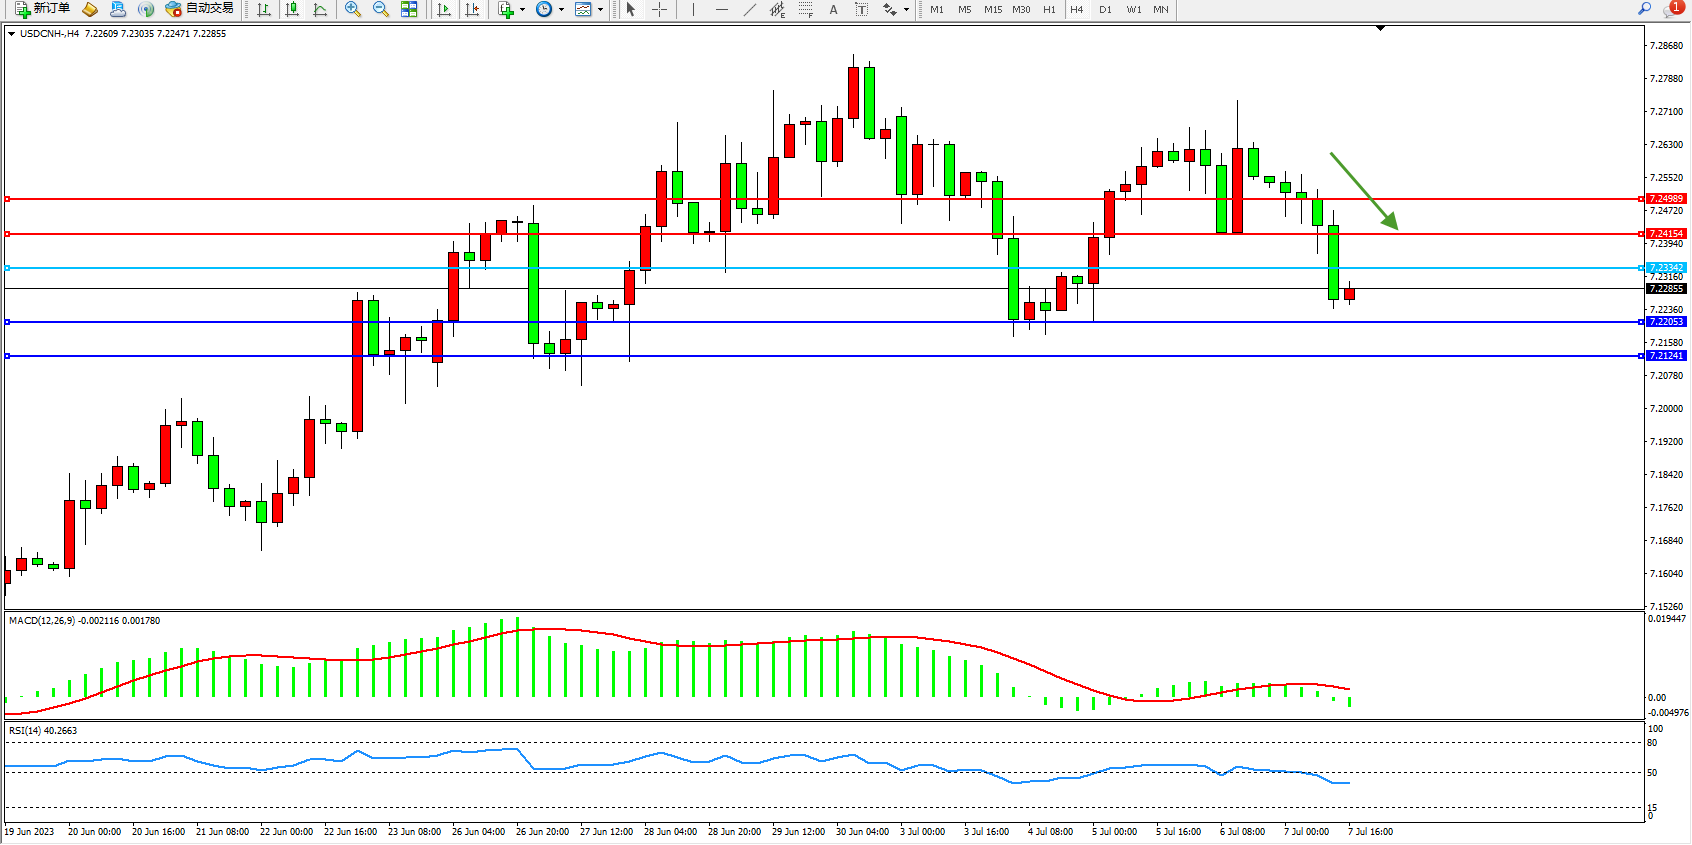
Task: Switch to the M15 timeframe
Action: (x=992, y=9)
